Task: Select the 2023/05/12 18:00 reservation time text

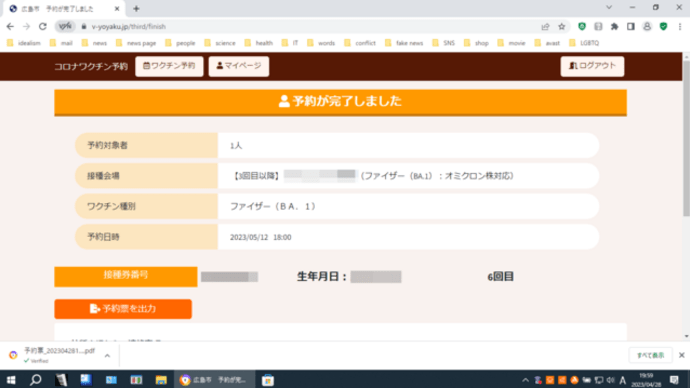Action: pos(261,237)
